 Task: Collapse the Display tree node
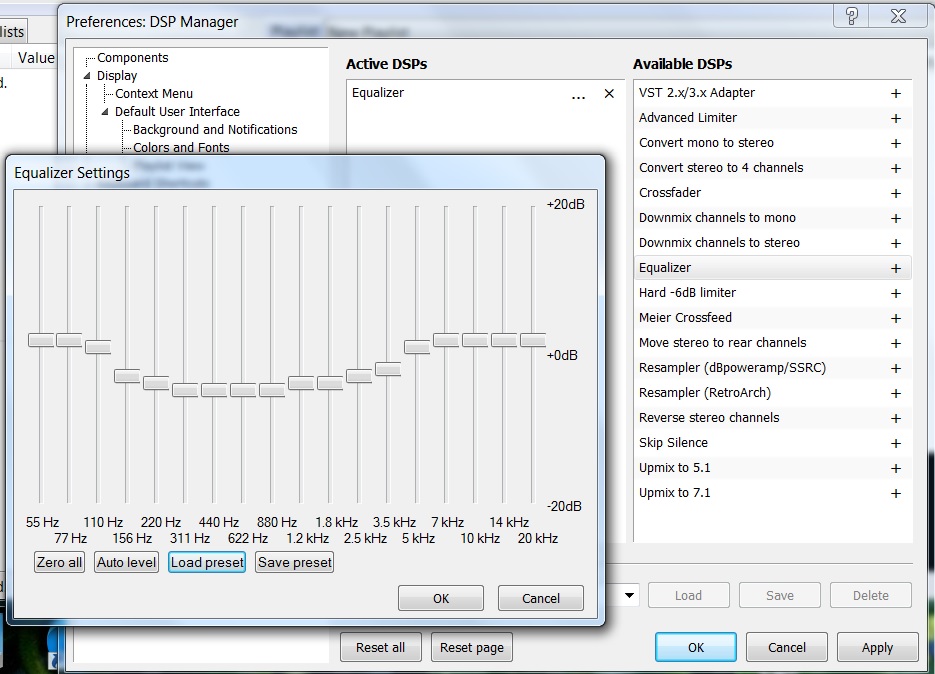(87, 76)
